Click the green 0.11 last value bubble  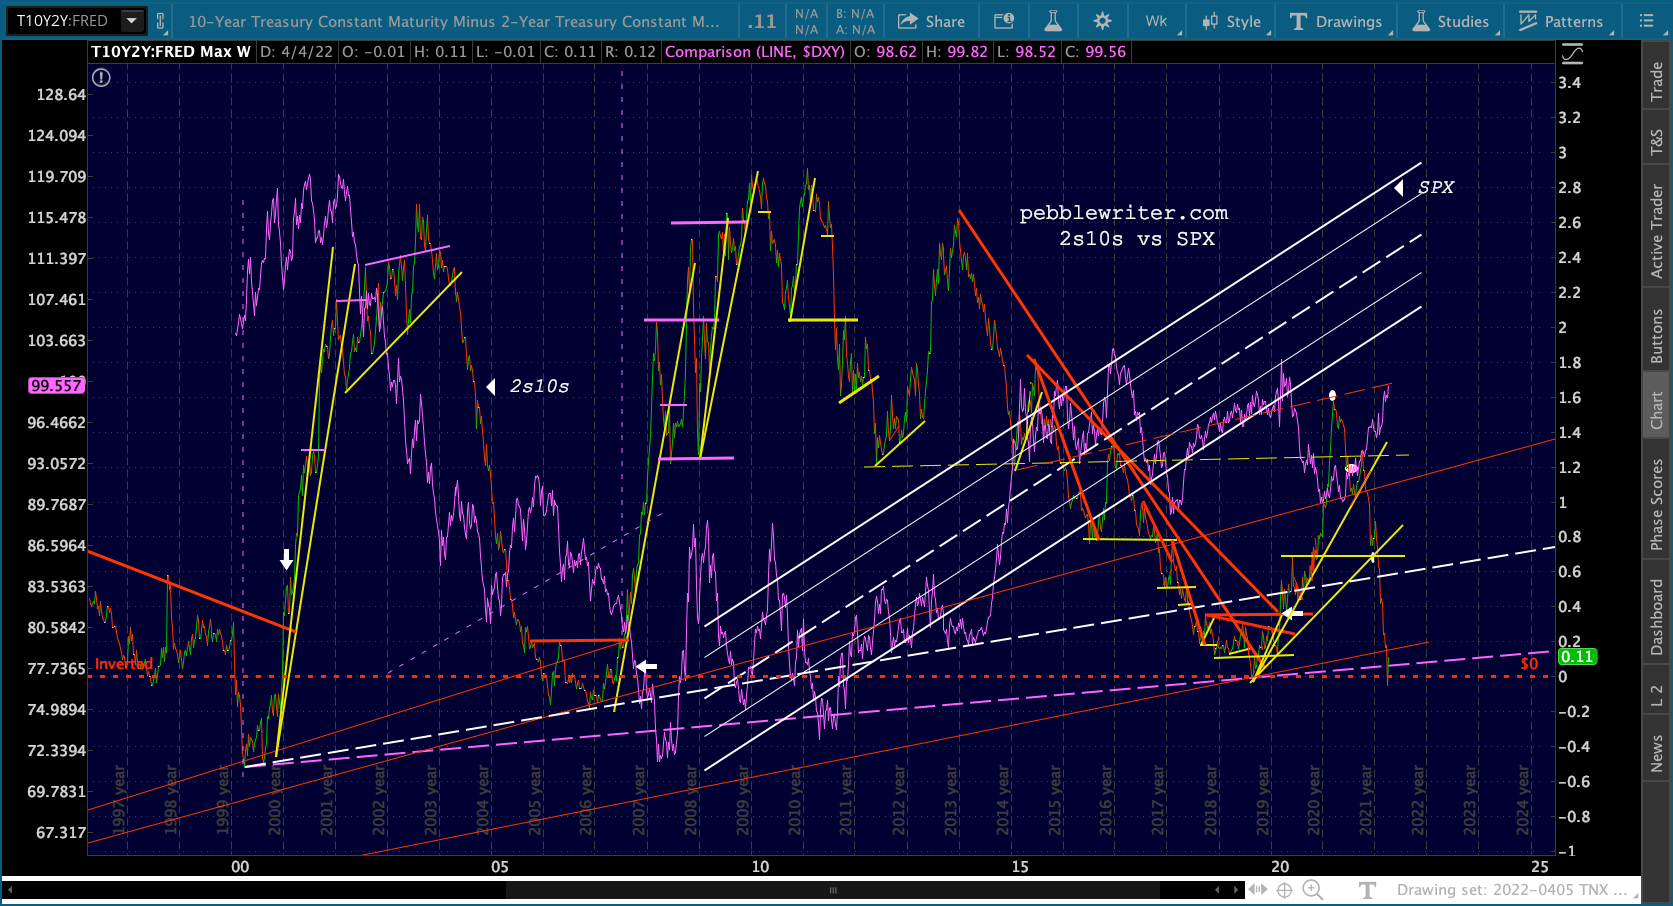pos(1577,657)
